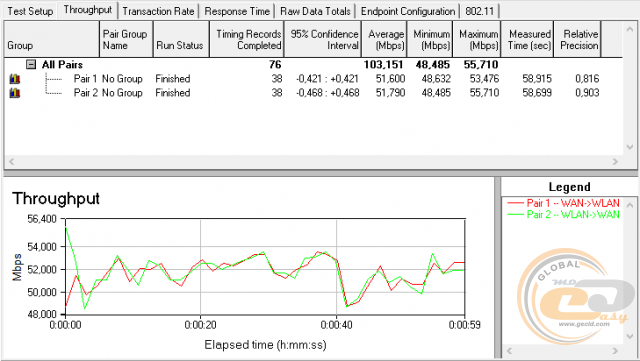Click the Pair 1 chart icon
This screenshot has width=640, height=361.
[x=15, y=79]
